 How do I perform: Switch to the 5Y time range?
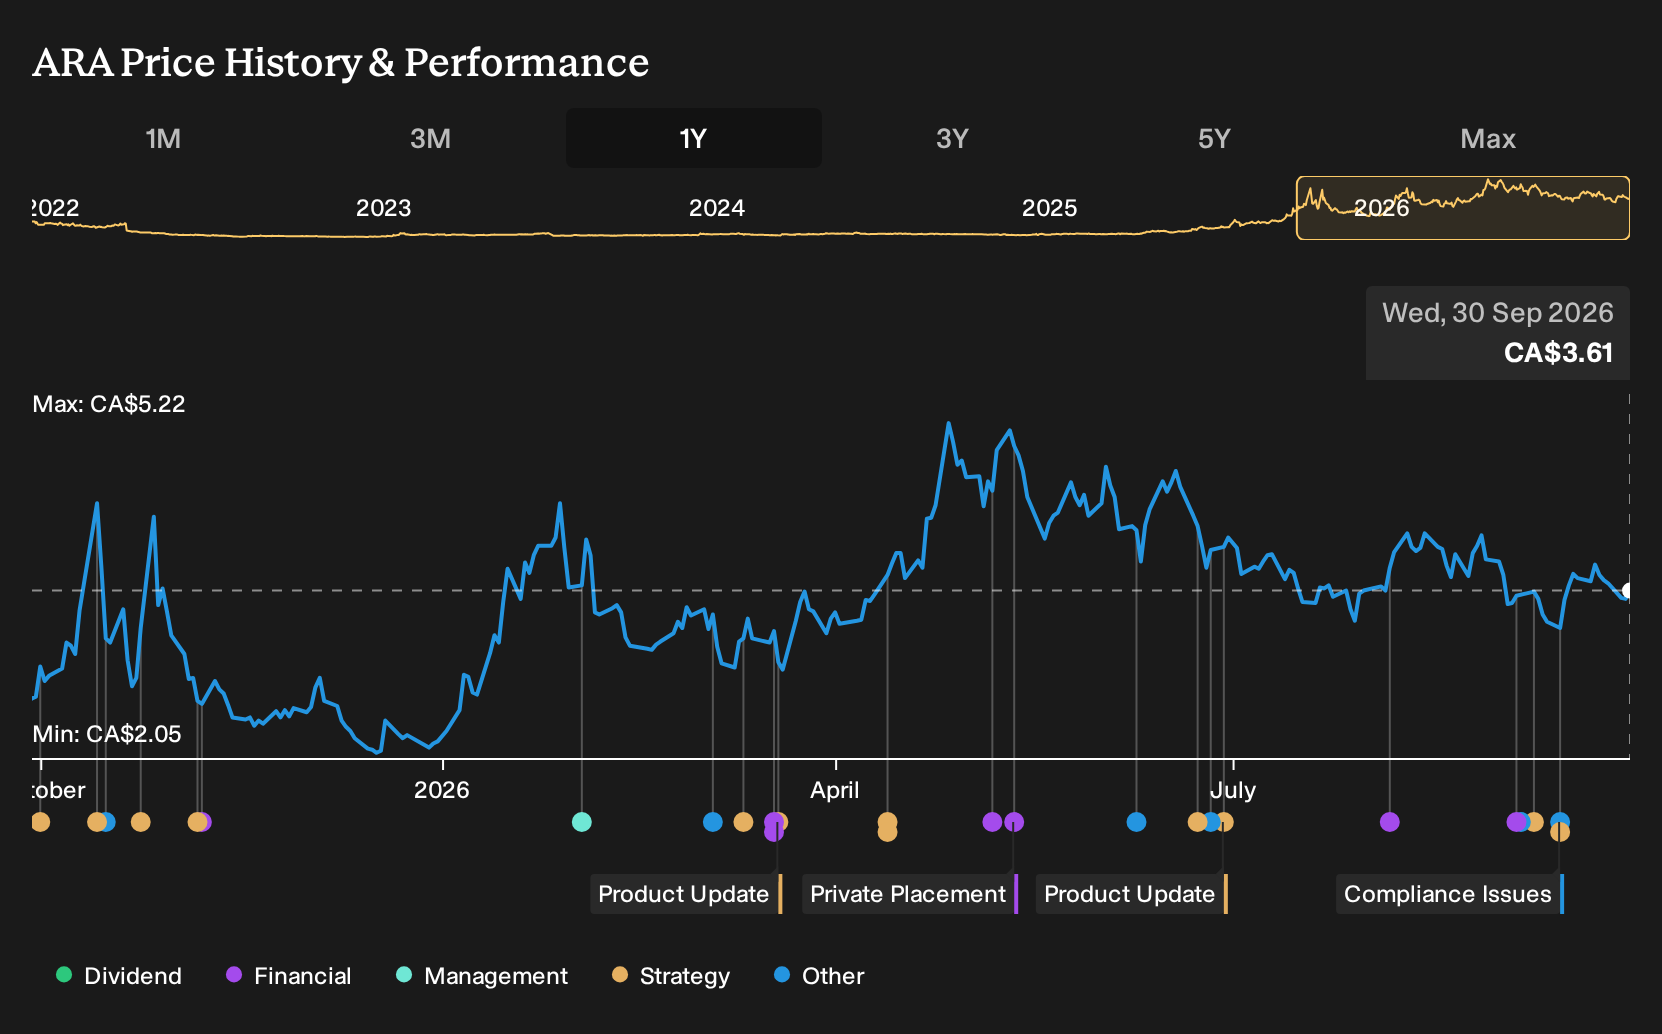click(x=1214, y=138)
